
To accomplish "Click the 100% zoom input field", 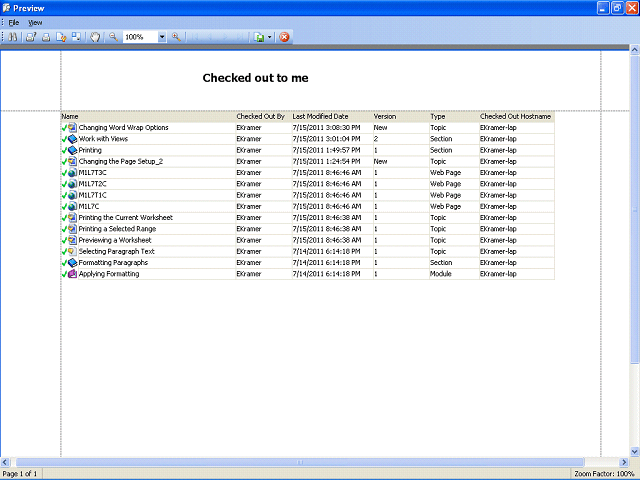I will point(140,37).
